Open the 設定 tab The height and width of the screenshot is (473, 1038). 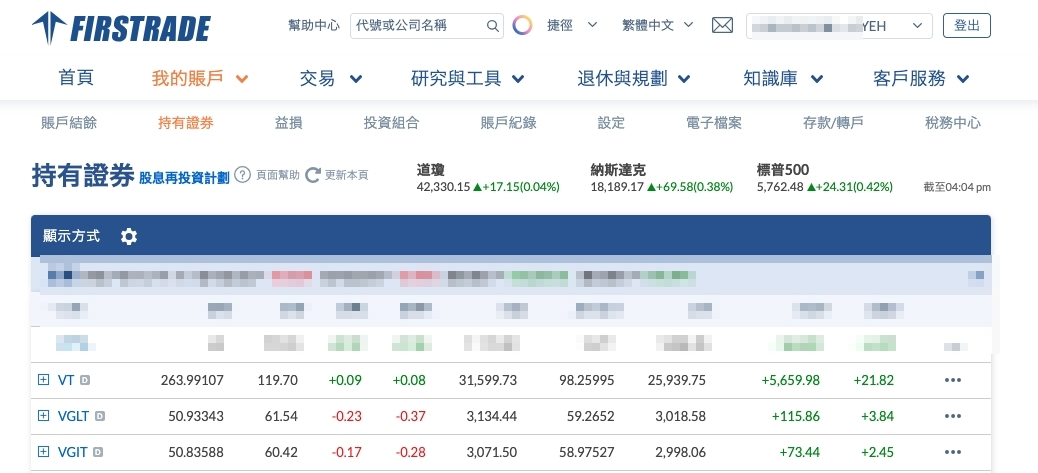point(611,123)
